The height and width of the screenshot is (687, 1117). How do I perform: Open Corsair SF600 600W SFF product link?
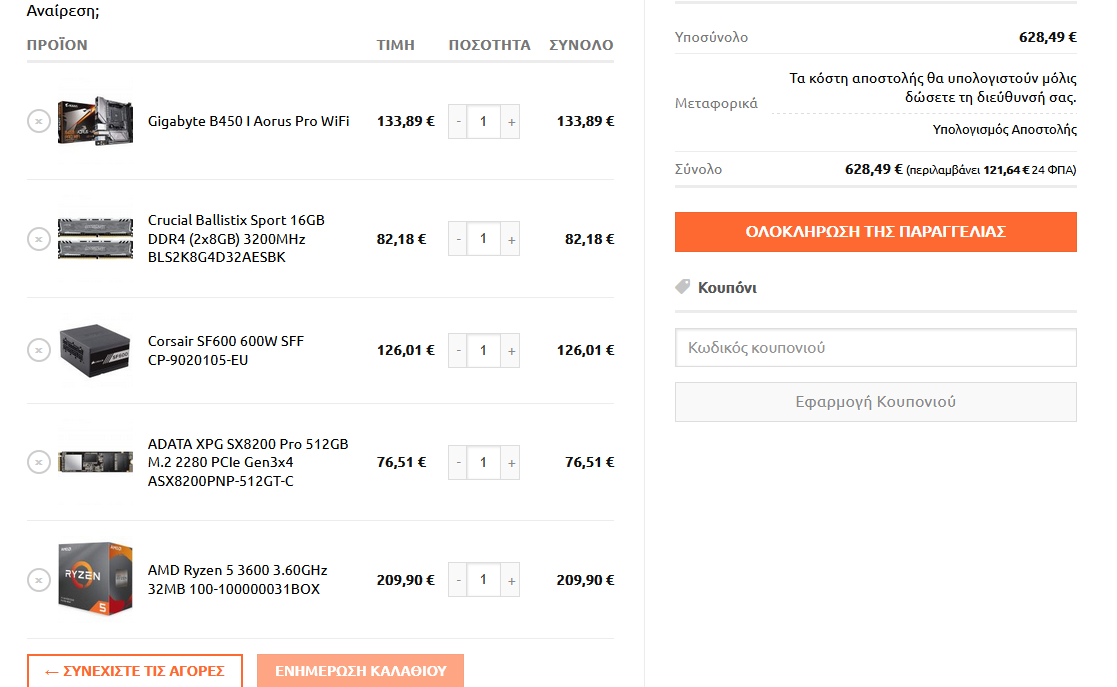click(226, 350)
